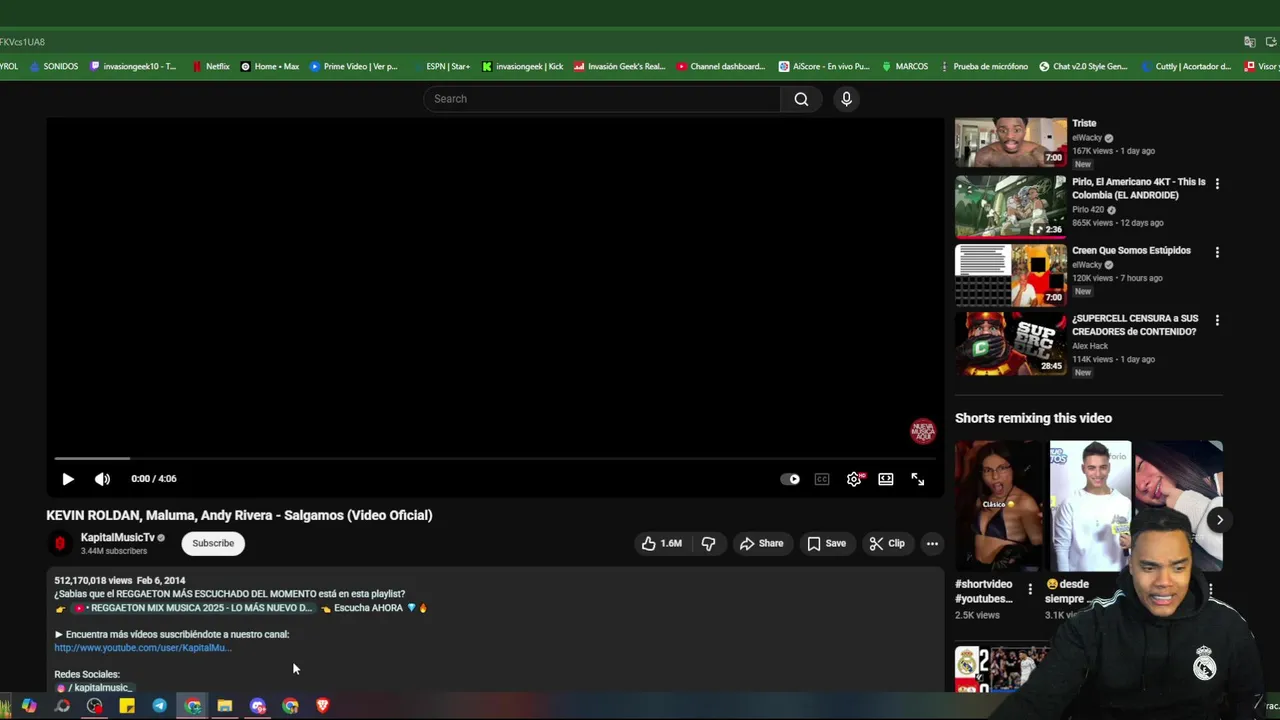Viewport: 1280px width, 720px height.
Task: Save the video to a playlist
Action: (x=827, y=543)
